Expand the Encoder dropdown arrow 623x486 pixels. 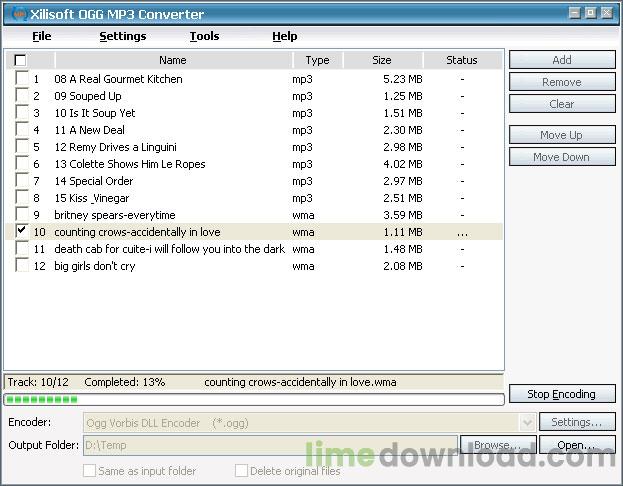click(x=527, y=422)
